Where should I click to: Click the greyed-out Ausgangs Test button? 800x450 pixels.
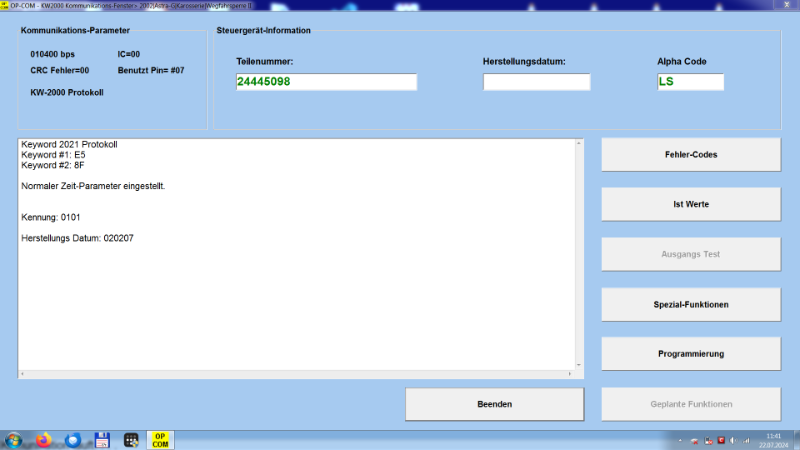(x=691, y=254)
